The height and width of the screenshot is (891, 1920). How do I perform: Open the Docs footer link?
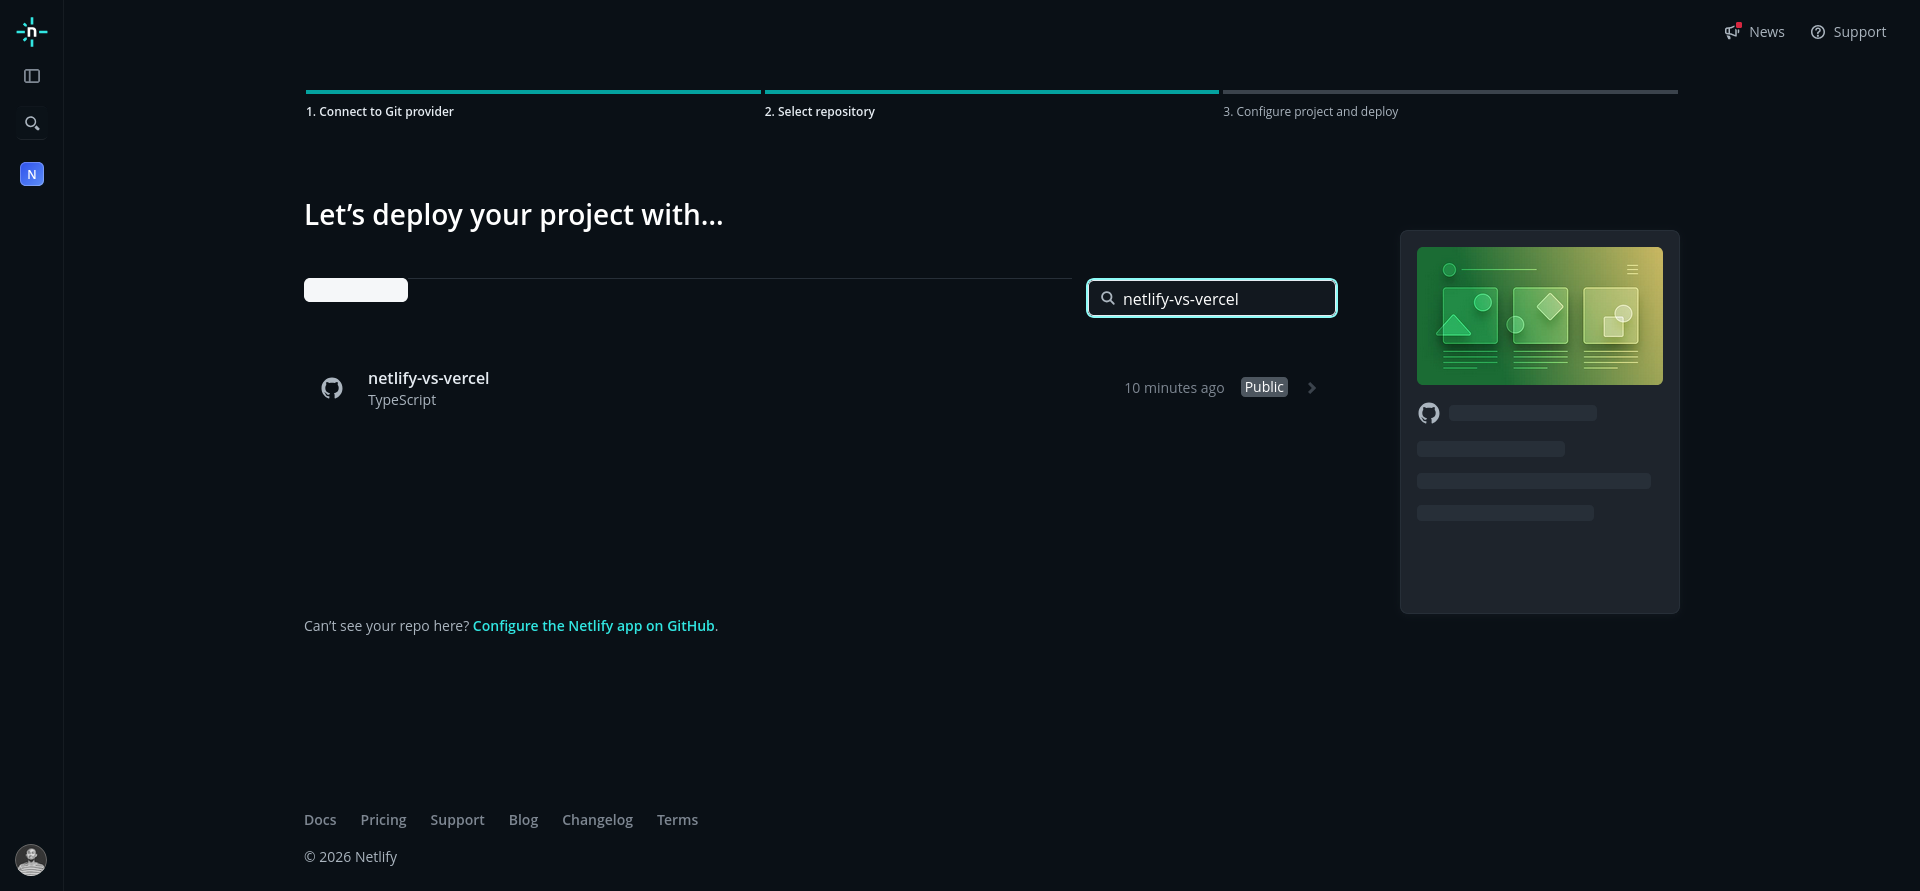pyautogui.click(x=320, y=820)
